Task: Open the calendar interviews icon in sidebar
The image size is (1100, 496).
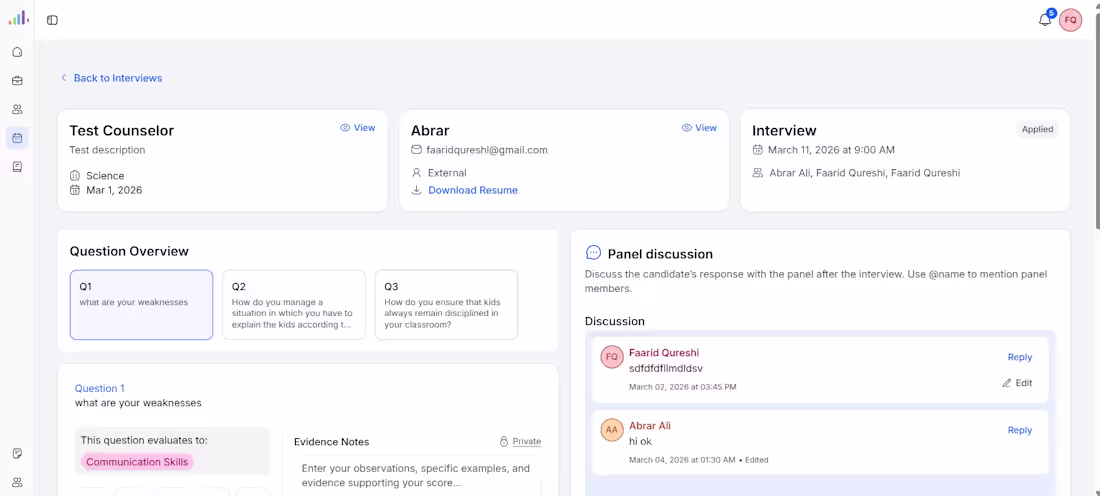Action: click(x=18, y=138)
